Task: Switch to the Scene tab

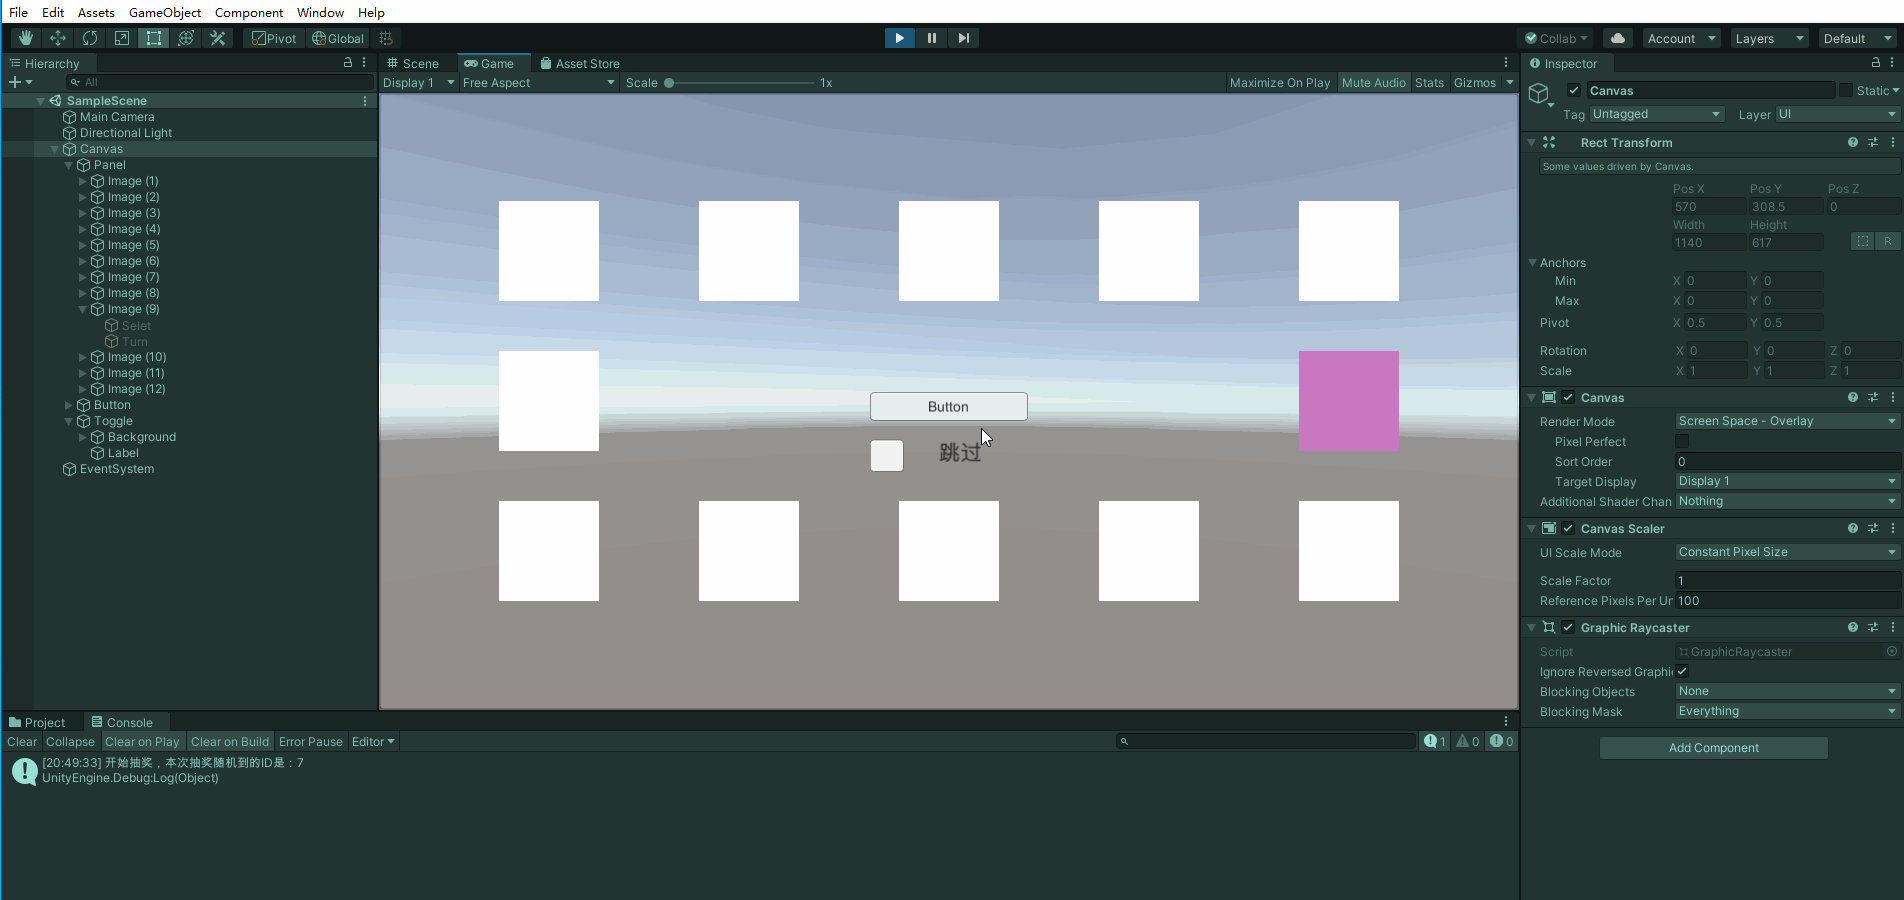Action: 414,63
